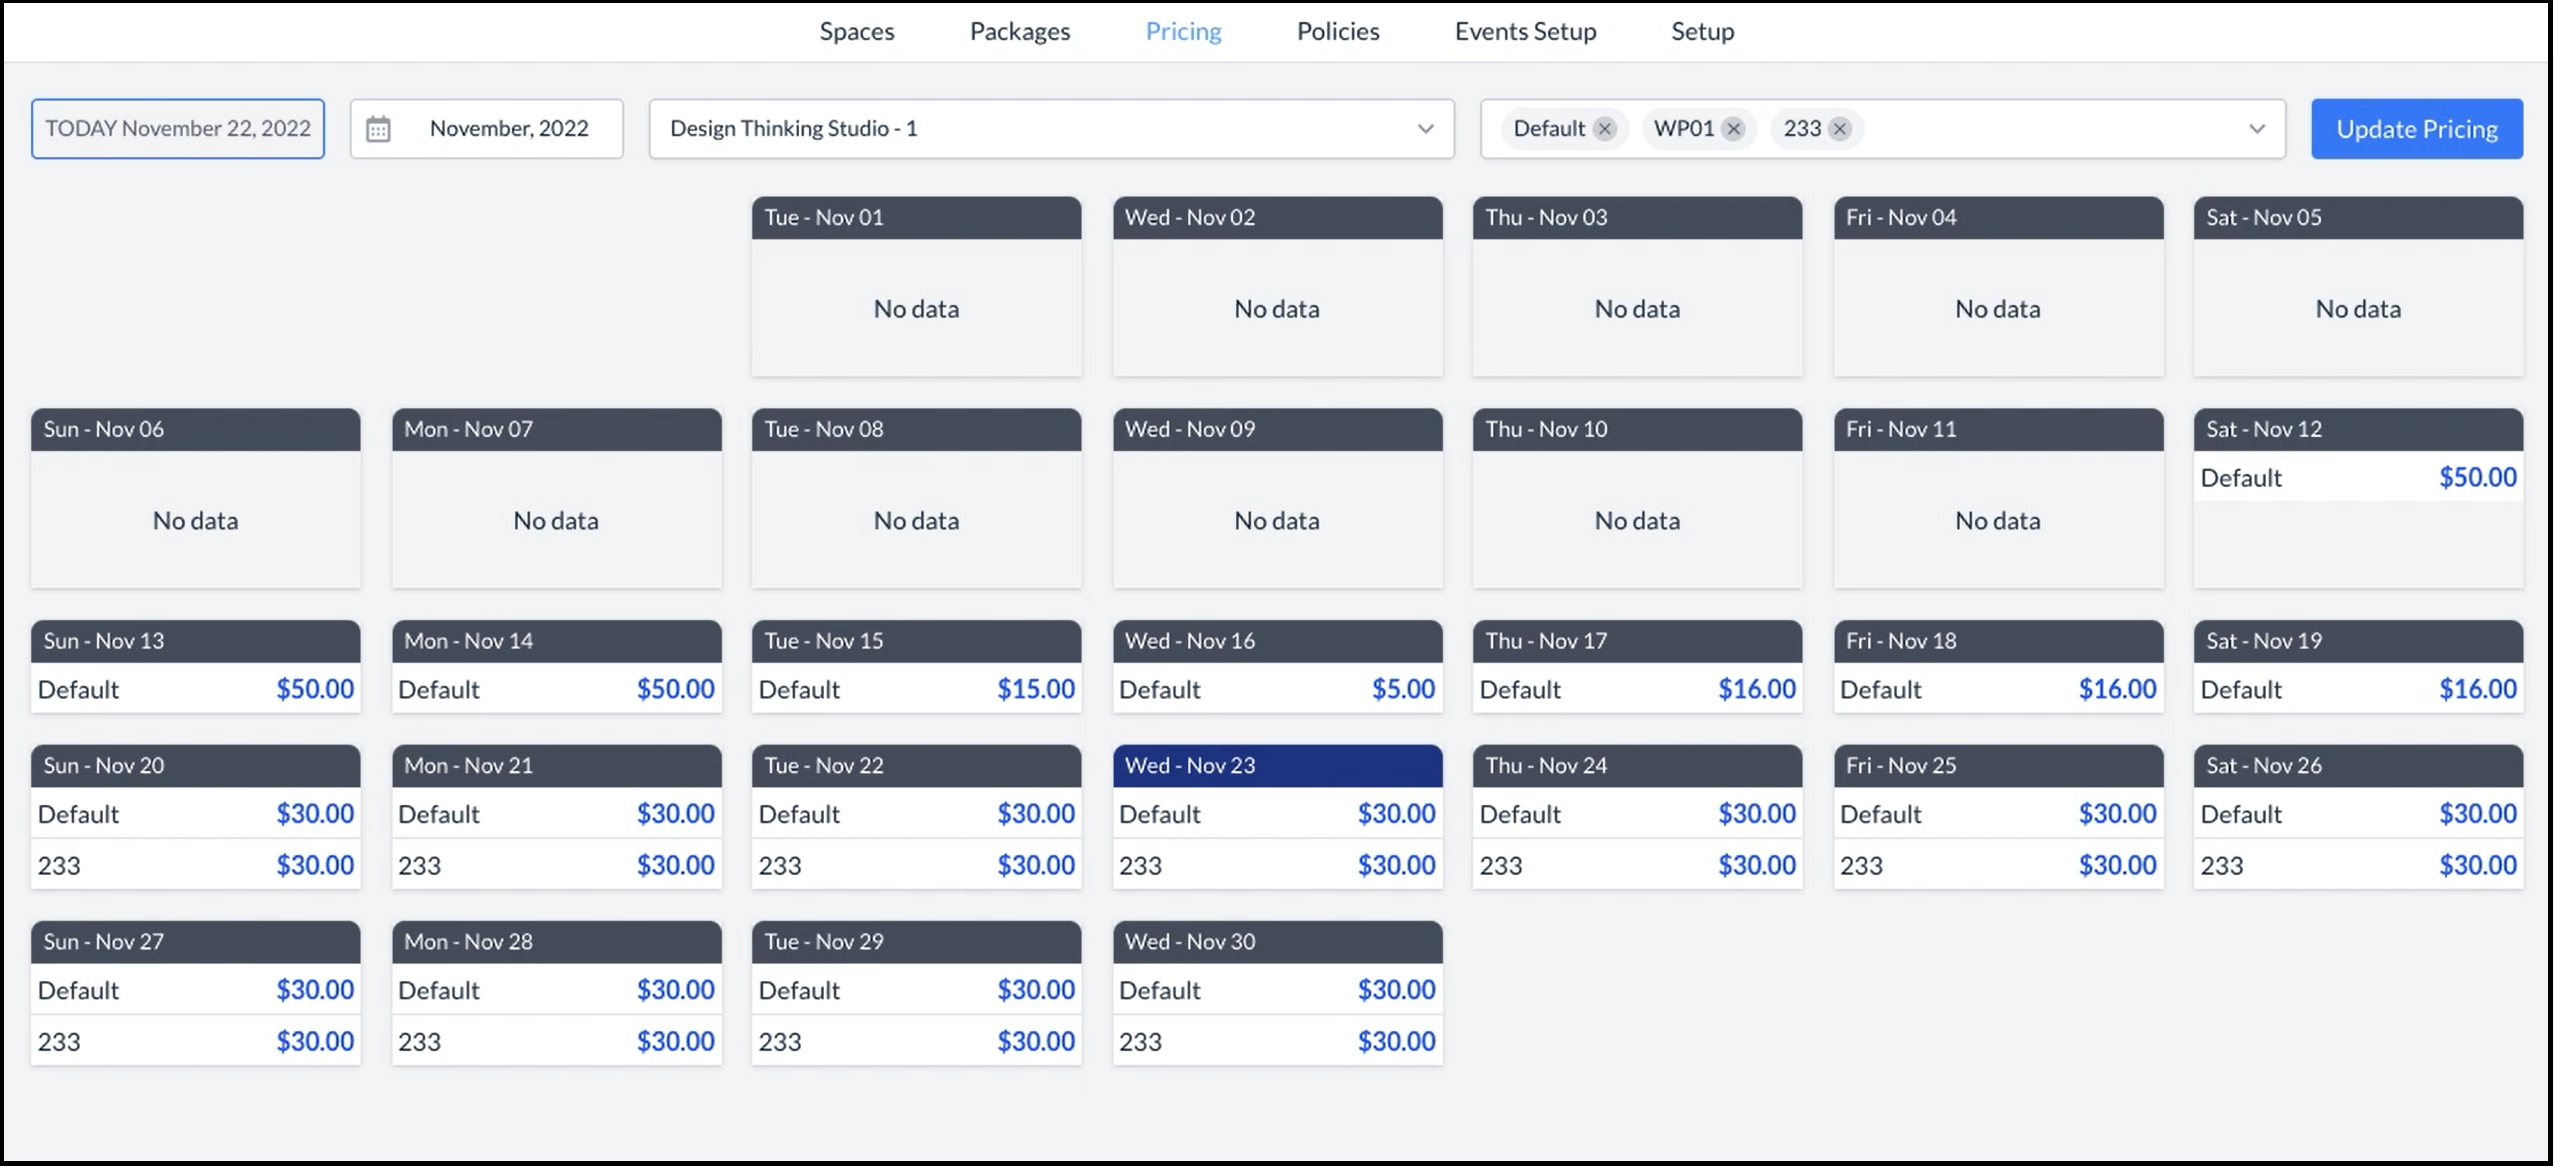Expand the pricing tags dropdown arrow

tap(2257, 129)
